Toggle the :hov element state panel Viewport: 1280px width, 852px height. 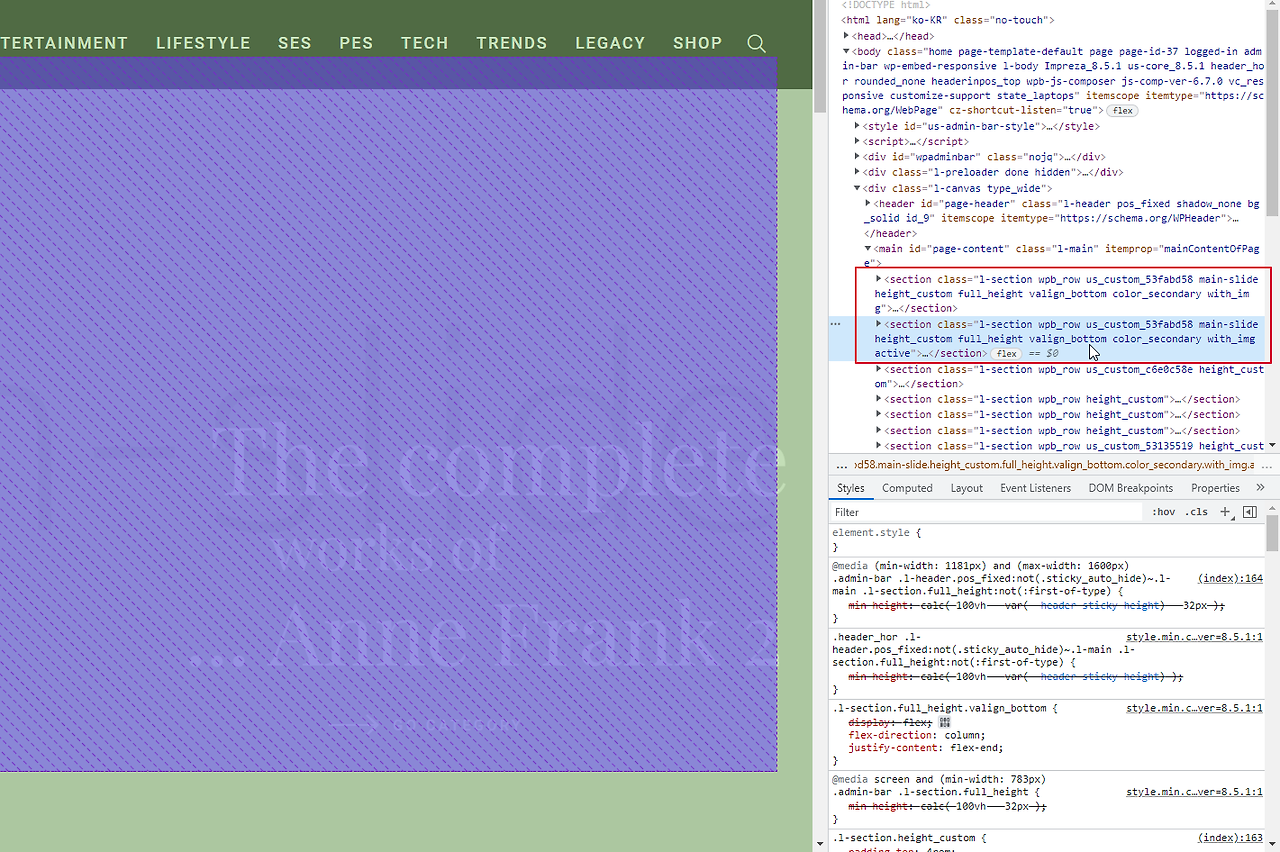[x=1164, y=512]
